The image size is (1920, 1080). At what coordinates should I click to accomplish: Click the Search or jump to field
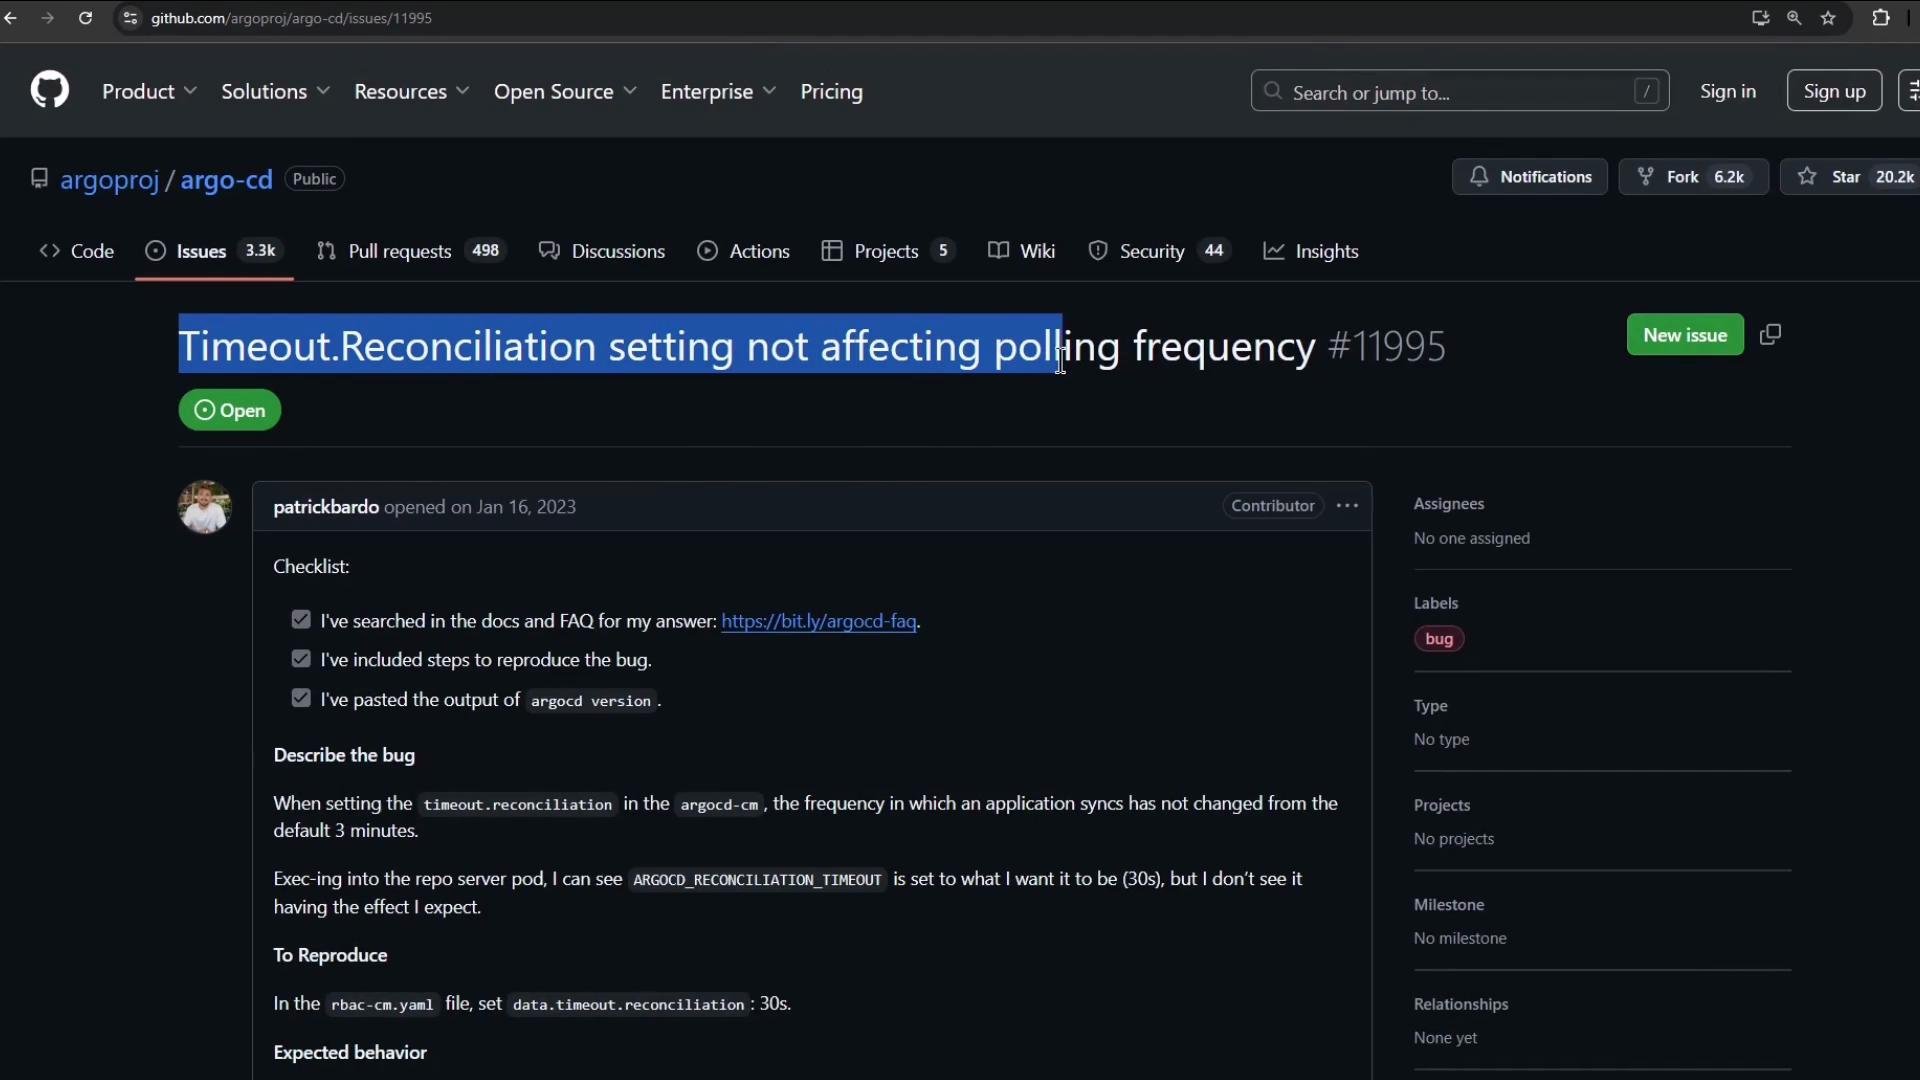(1459, 91)
